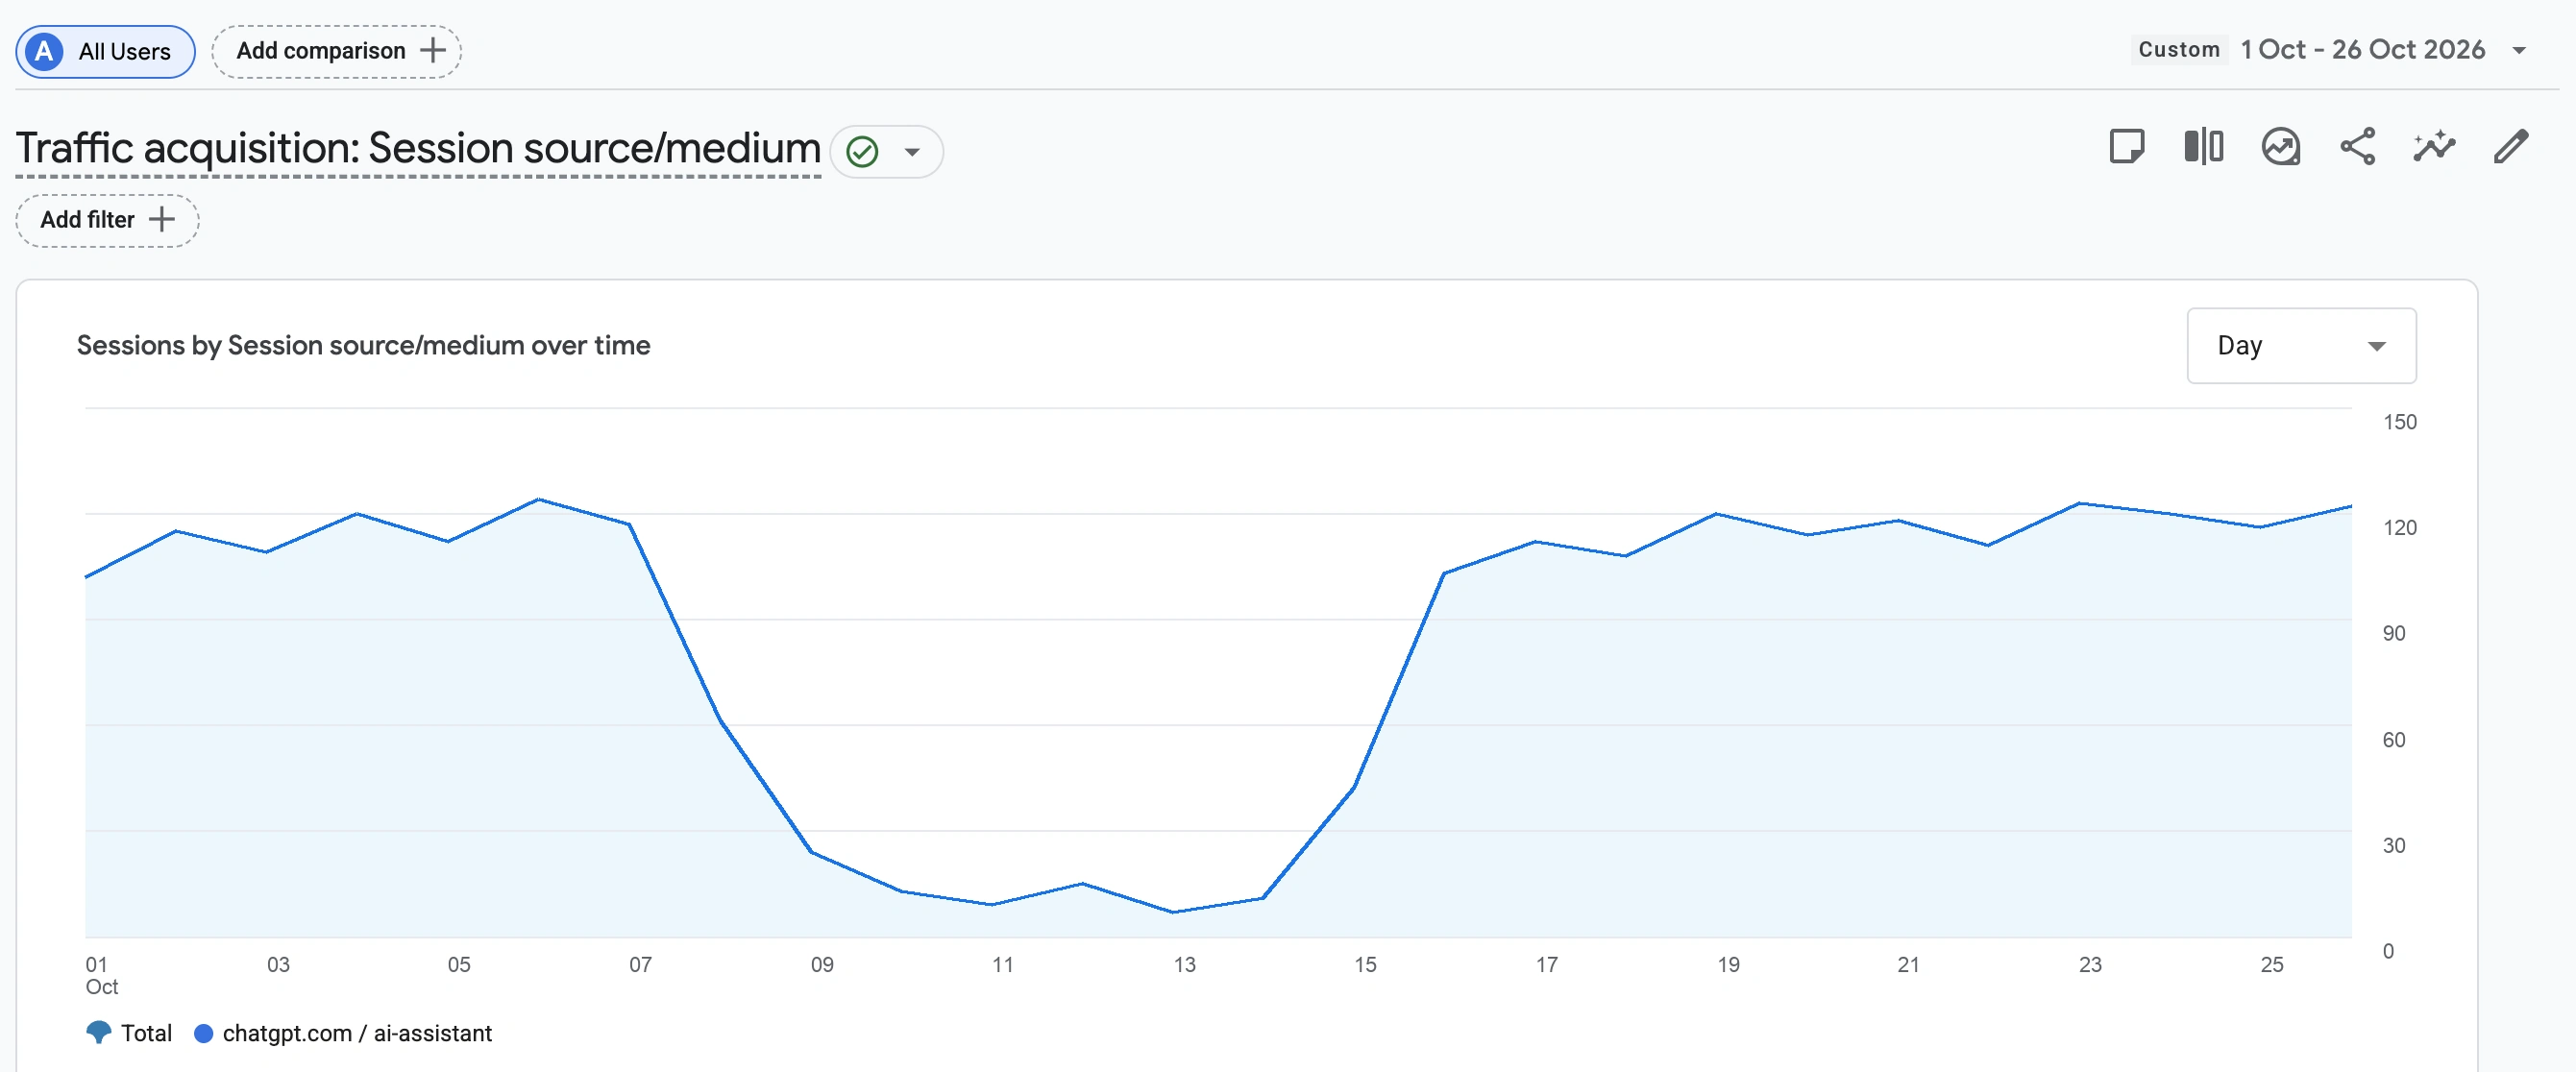
Task: Click the 15 x-axis date label
Action: [x=1365, y=964]
